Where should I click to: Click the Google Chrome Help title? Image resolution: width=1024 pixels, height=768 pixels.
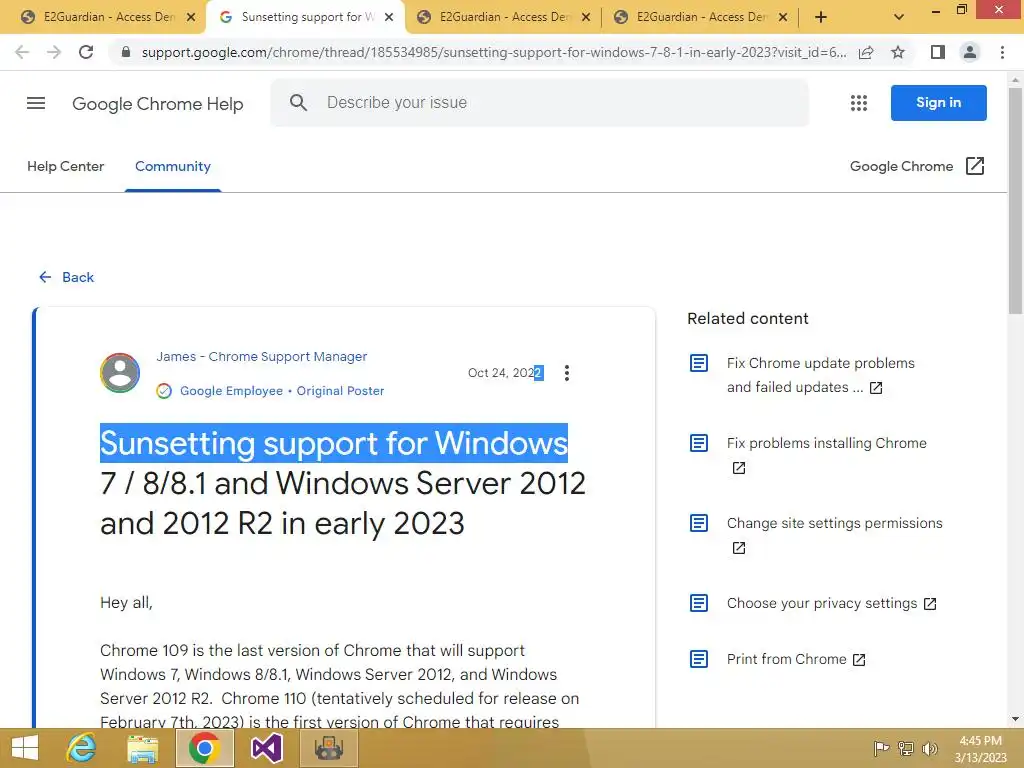coord(157,104)
